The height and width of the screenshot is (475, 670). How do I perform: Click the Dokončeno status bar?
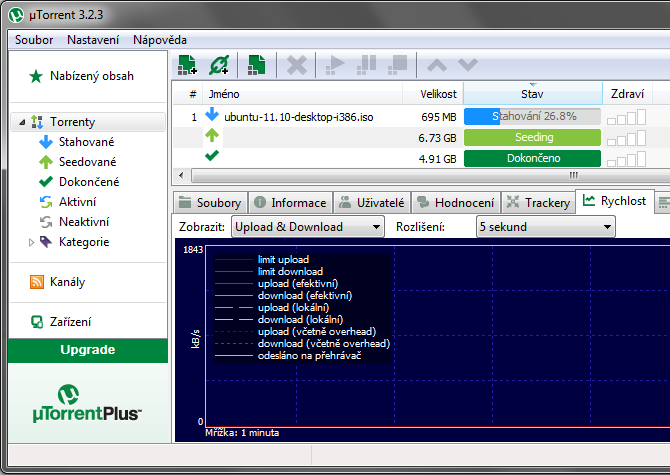[532, 158]
